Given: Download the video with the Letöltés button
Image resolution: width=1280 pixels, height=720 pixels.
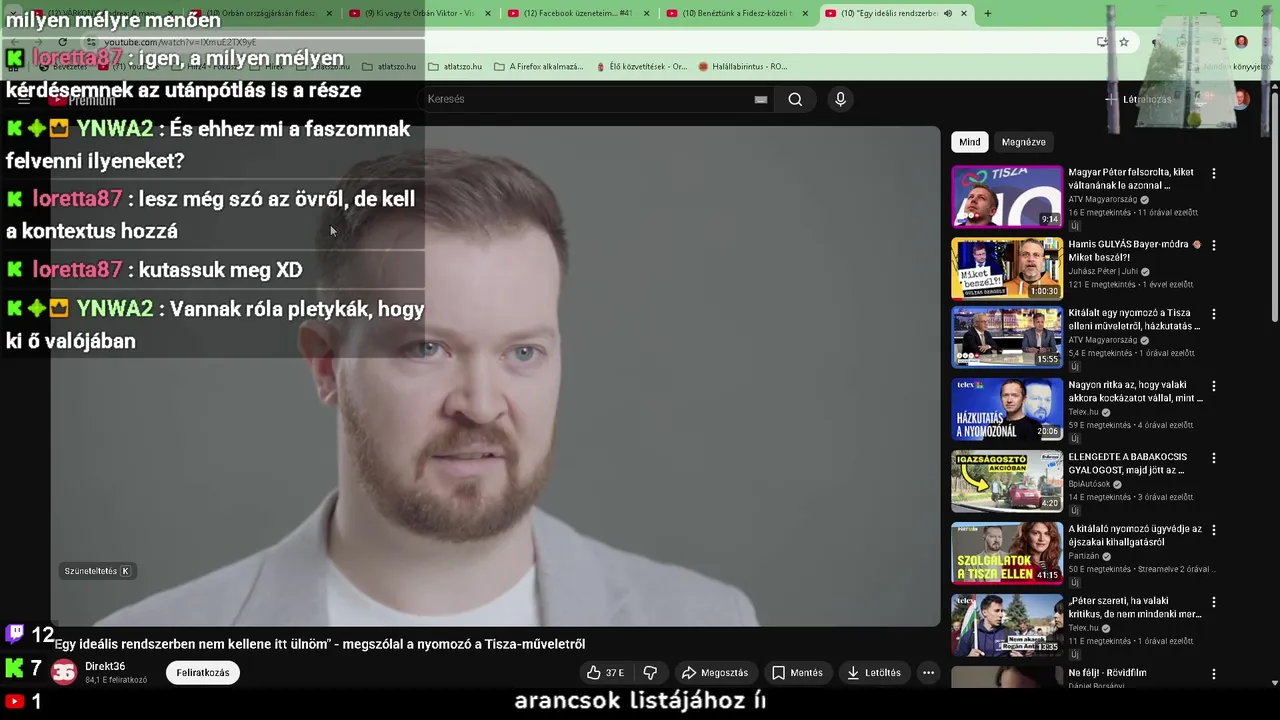Looking at the screenshot, I should pyautogui.click(x=873, y=673).
